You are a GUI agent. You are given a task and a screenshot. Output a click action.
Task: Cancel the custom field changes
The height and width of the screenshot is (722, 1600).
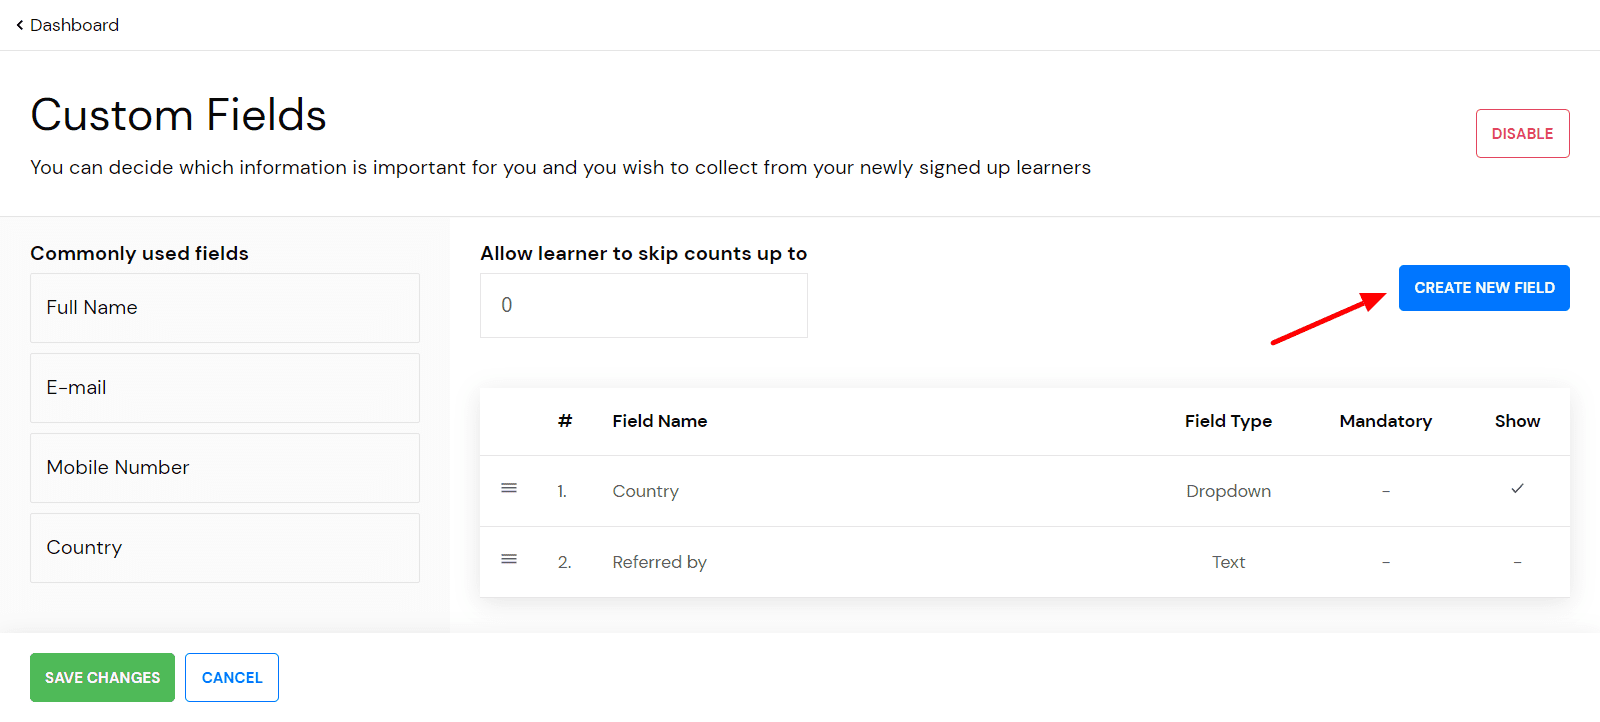[232, 678]
